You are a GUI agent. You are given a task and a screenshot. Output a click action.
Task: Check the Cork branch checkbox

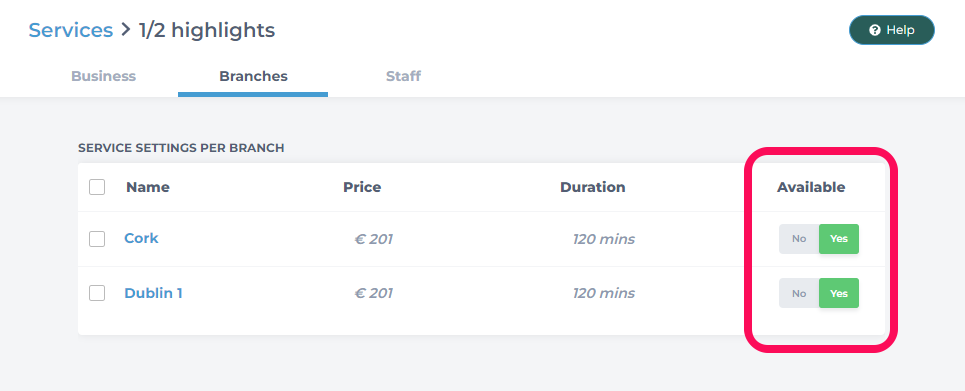click(x=97, y=239)
